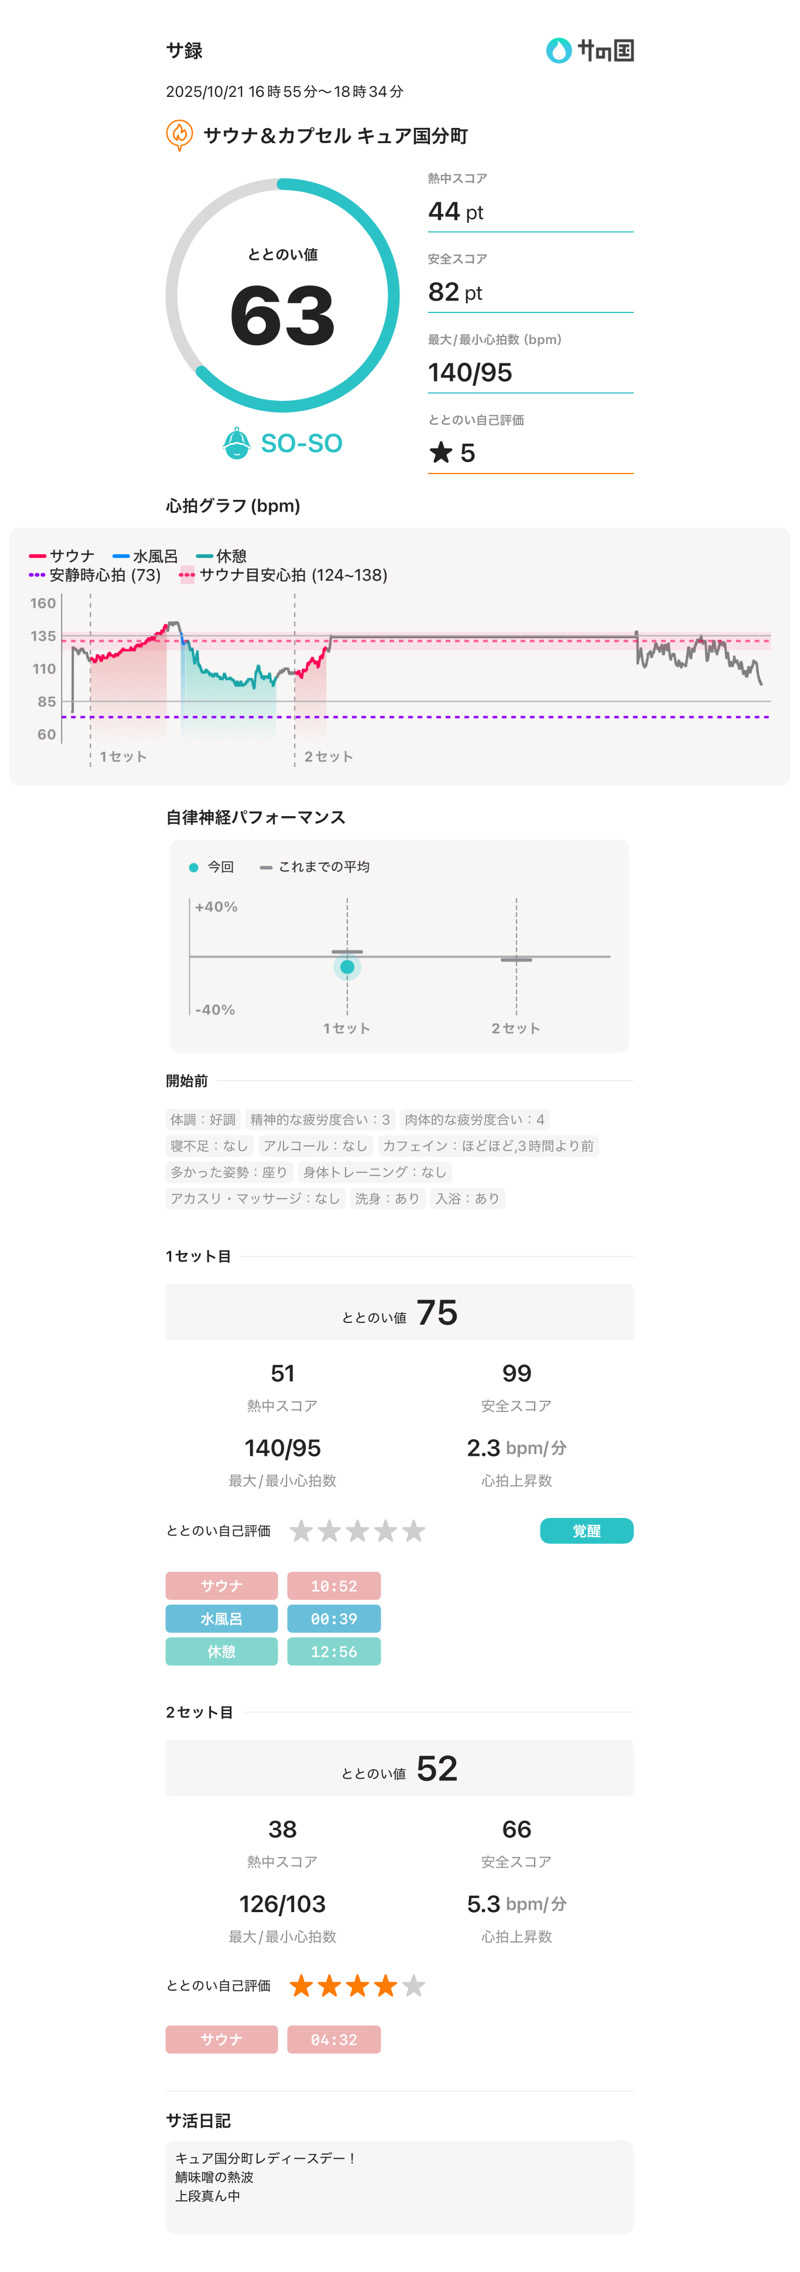The image size is (800, 2272).
Task: Select the 2セット marker on heart graph
Action: [x=328, y=757]
